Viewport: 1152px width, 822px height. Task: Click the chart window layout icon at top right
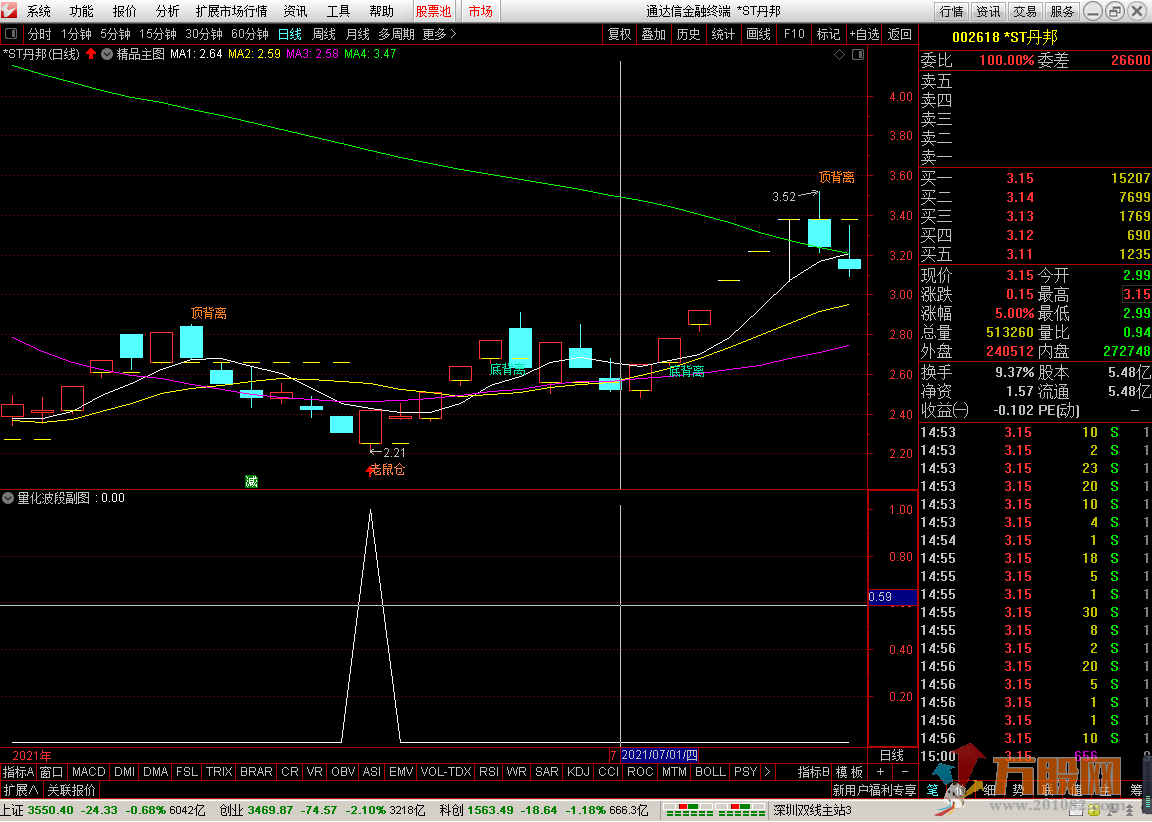[x=857, y=54]
